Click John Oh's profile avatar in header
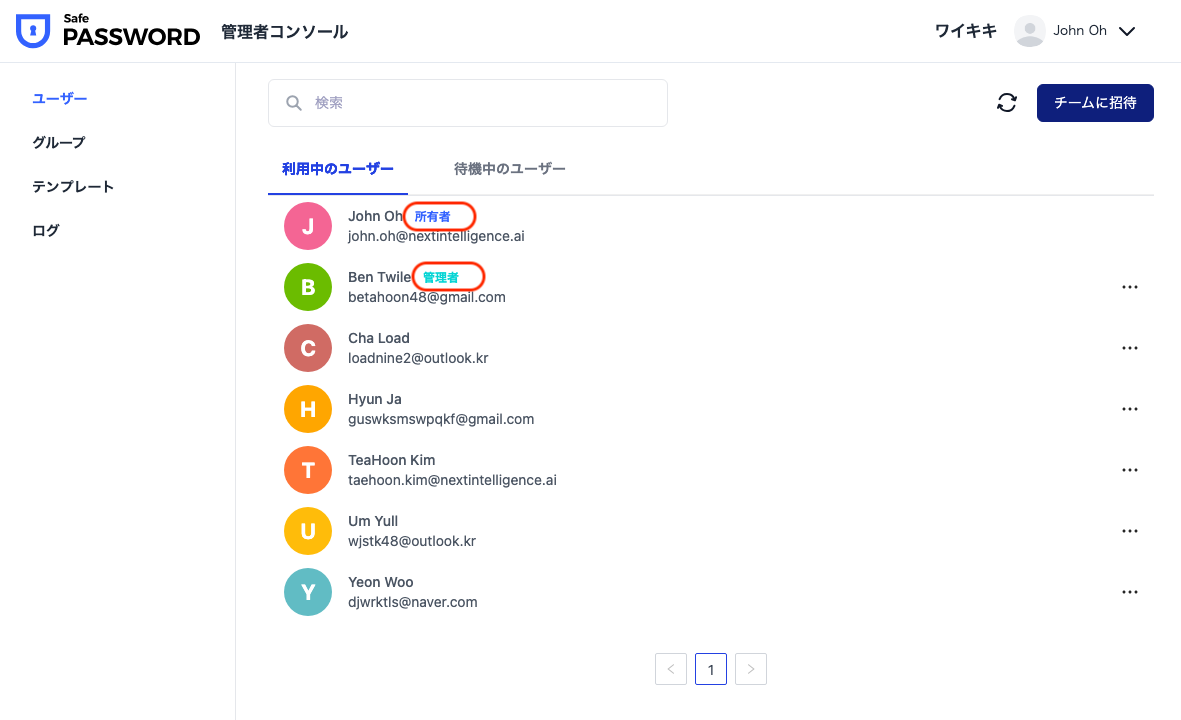This screenshot has width=1181, height=720. 1029,31
